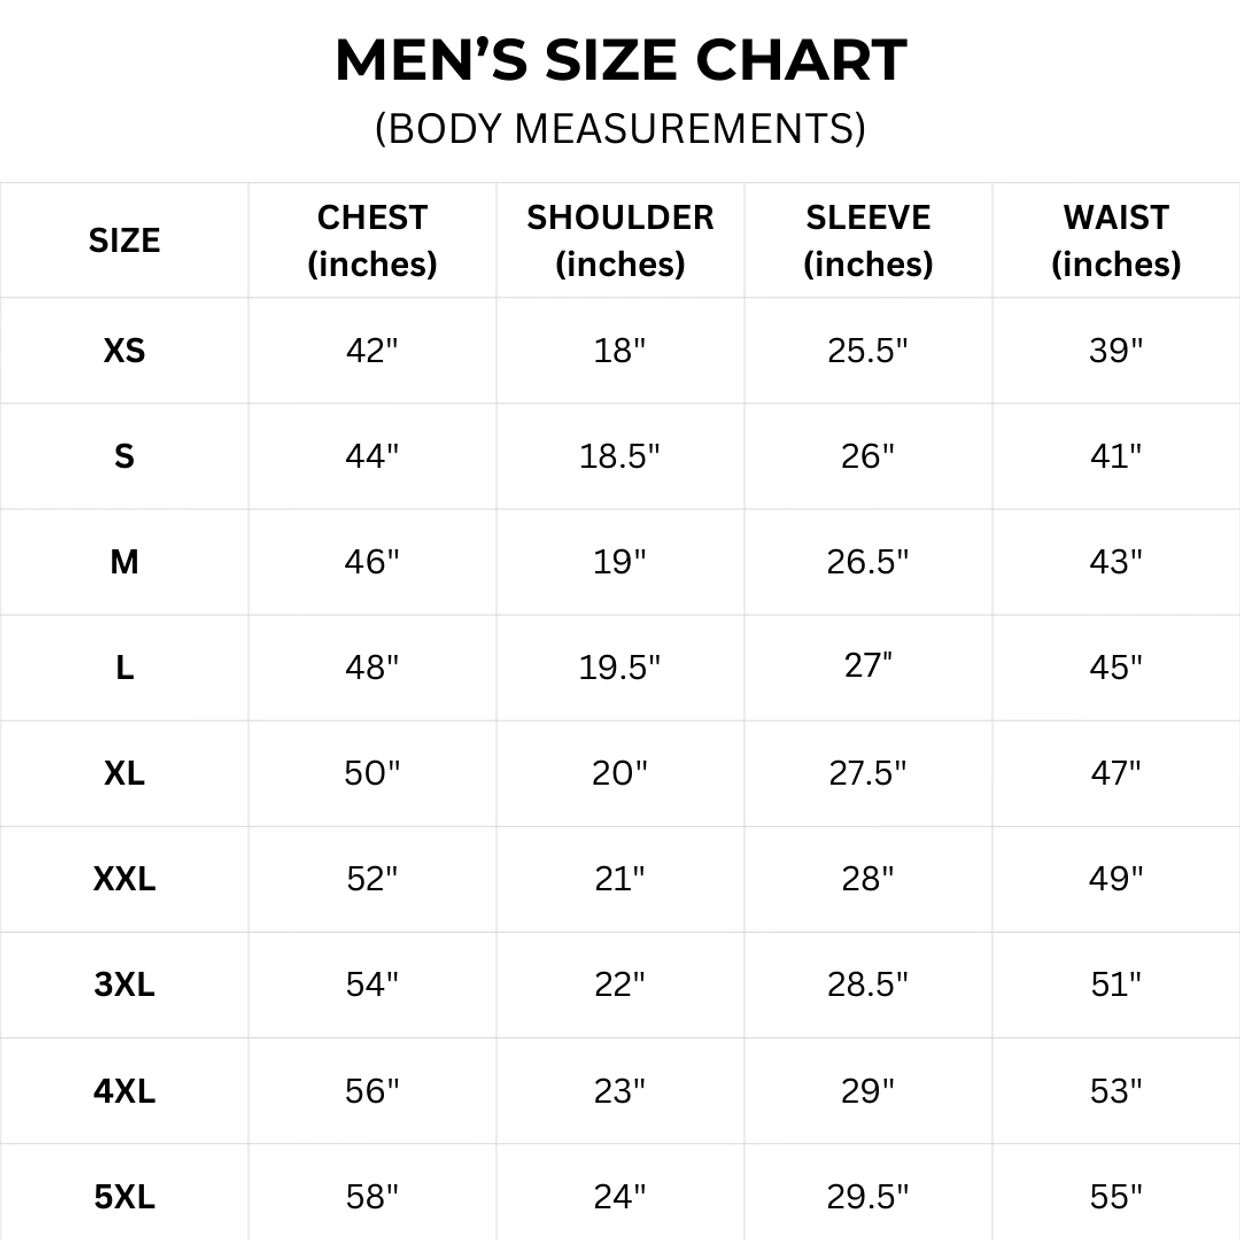Viewport: 1240px width, 1240px height.
Task: Select the CHEST (inches) column header
Action: [372, 241]
